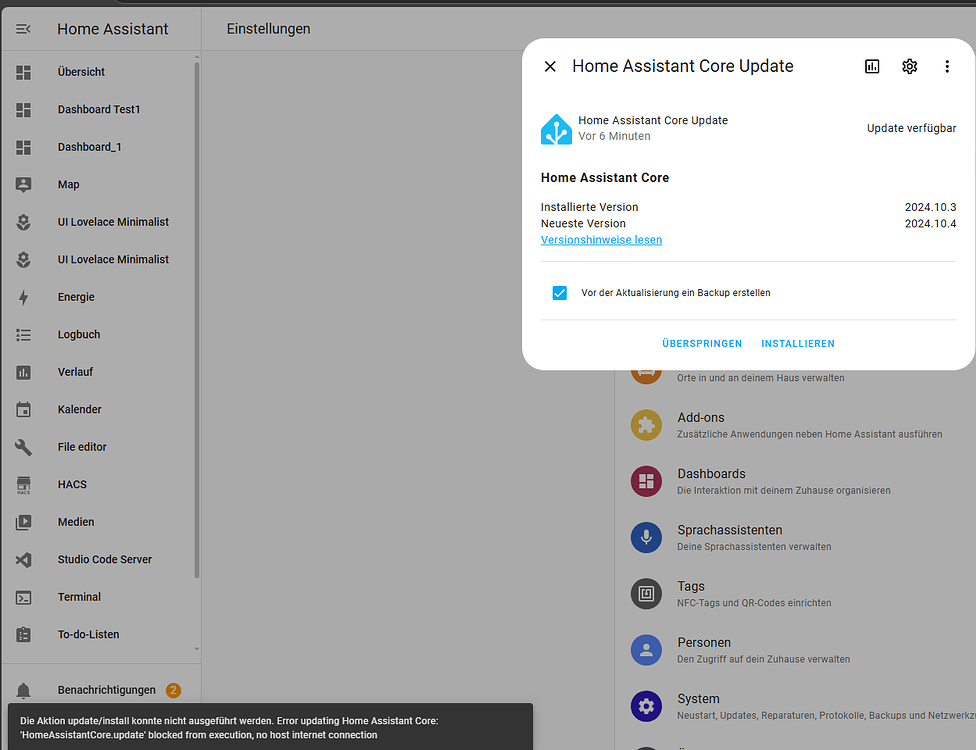Click the Home Assistant logo in update dialog
Image resolution: width=976 pixels, height=750 pixels.
556,129
